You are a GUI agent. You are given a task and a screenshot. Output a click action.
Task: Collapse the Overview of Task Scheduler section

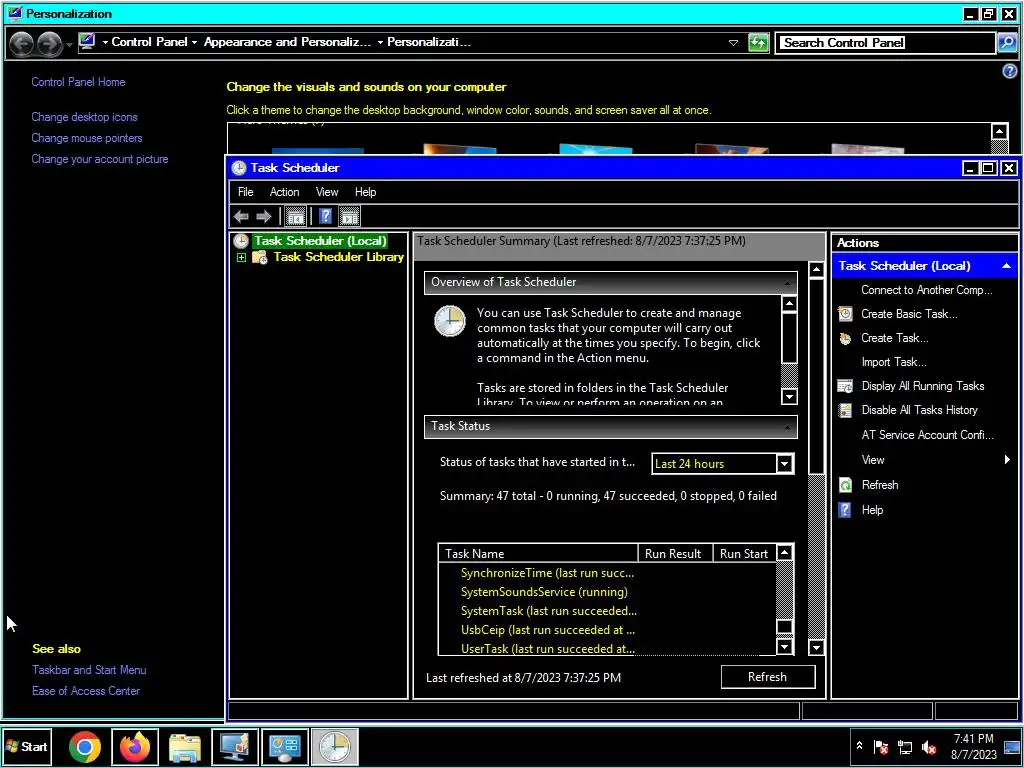[787, 283]
